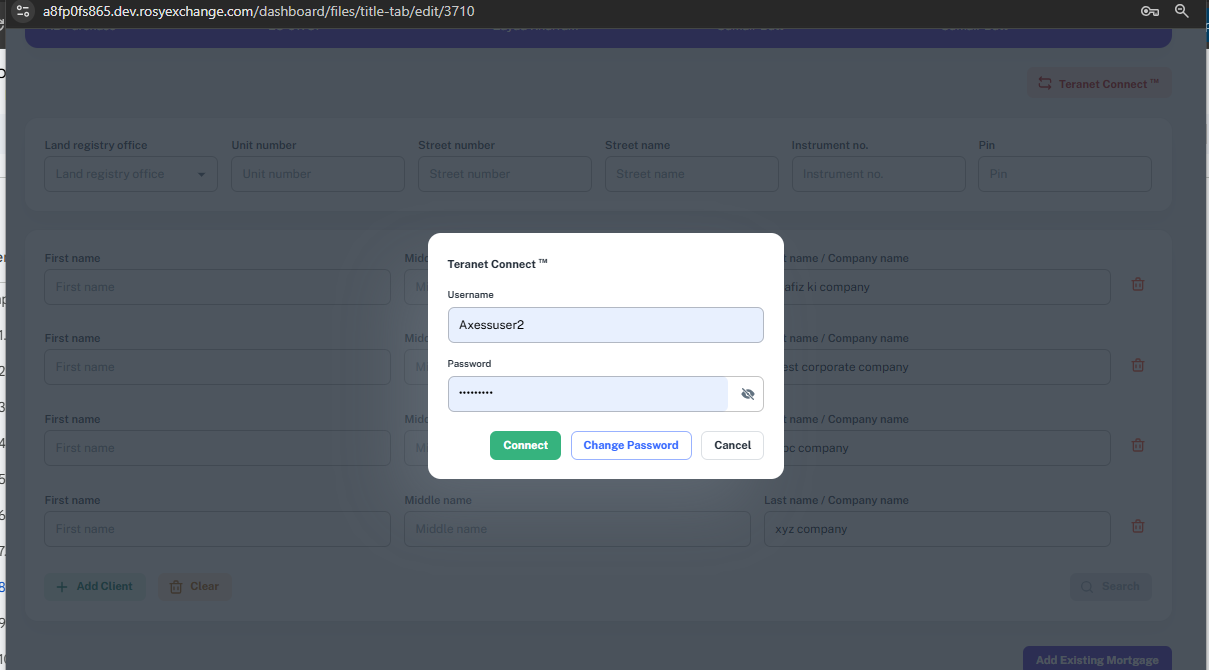
Task: Click the Change Password button
Action: [630, 445]
